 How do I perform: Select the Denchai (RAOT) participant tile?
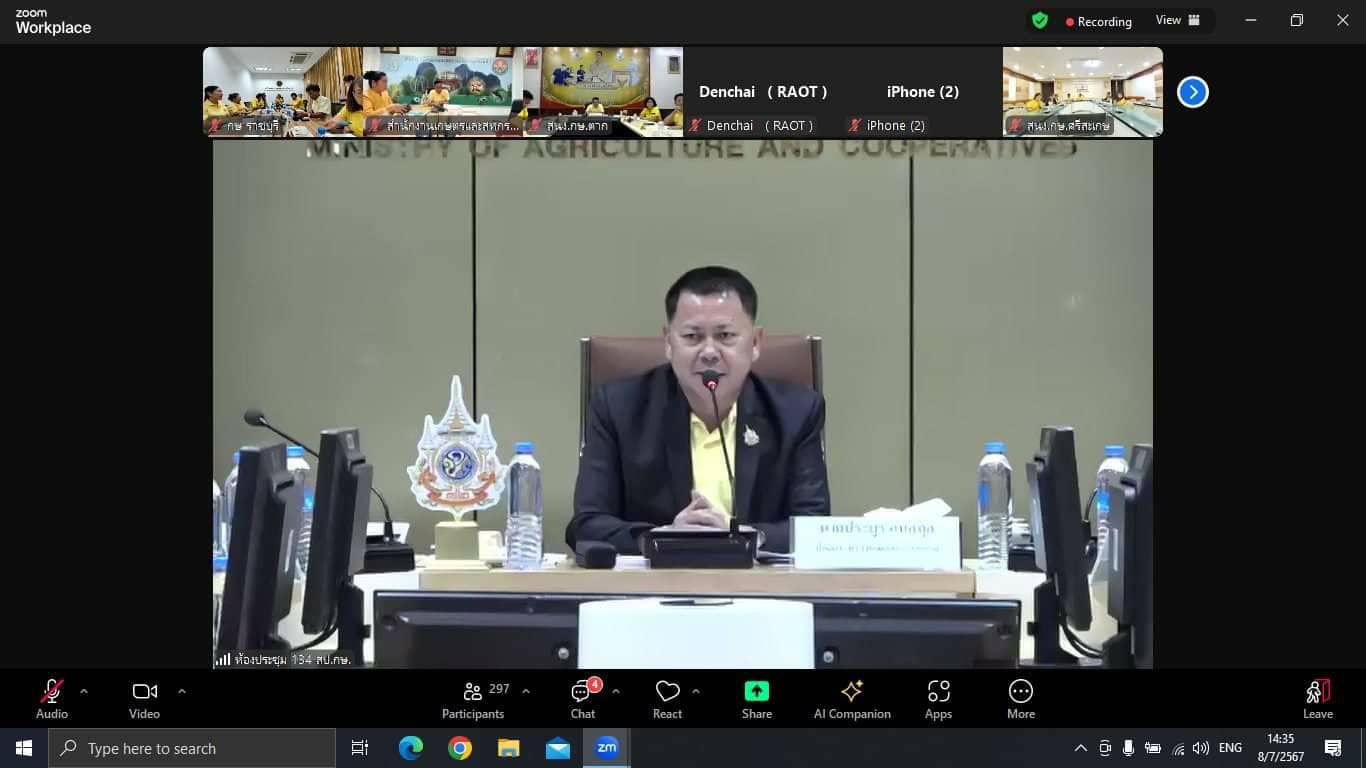[x=762, y=92]
